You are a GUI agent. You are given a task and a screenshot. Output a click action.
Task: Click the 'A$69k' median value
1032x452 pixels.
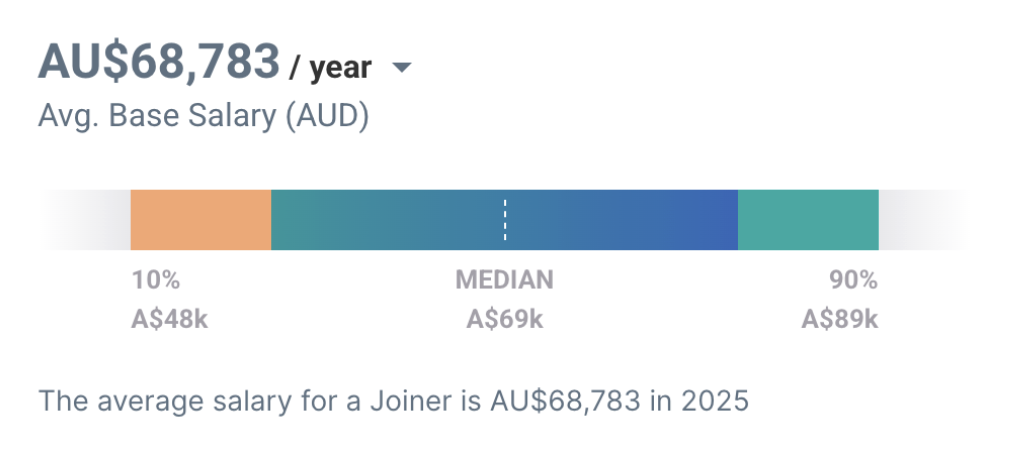(504, 320)
